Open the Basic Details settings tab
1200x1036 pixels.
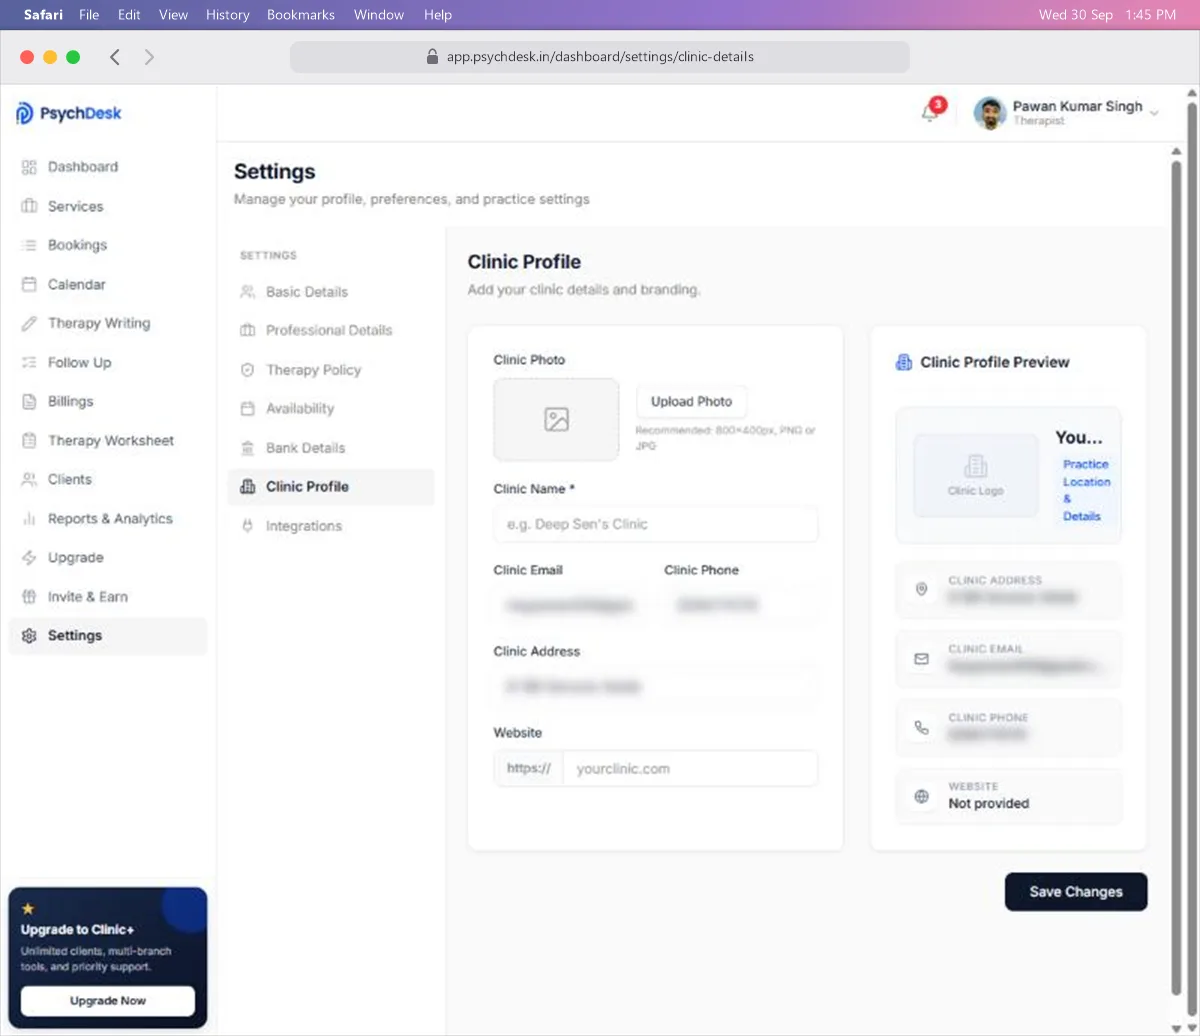[331, 292]
